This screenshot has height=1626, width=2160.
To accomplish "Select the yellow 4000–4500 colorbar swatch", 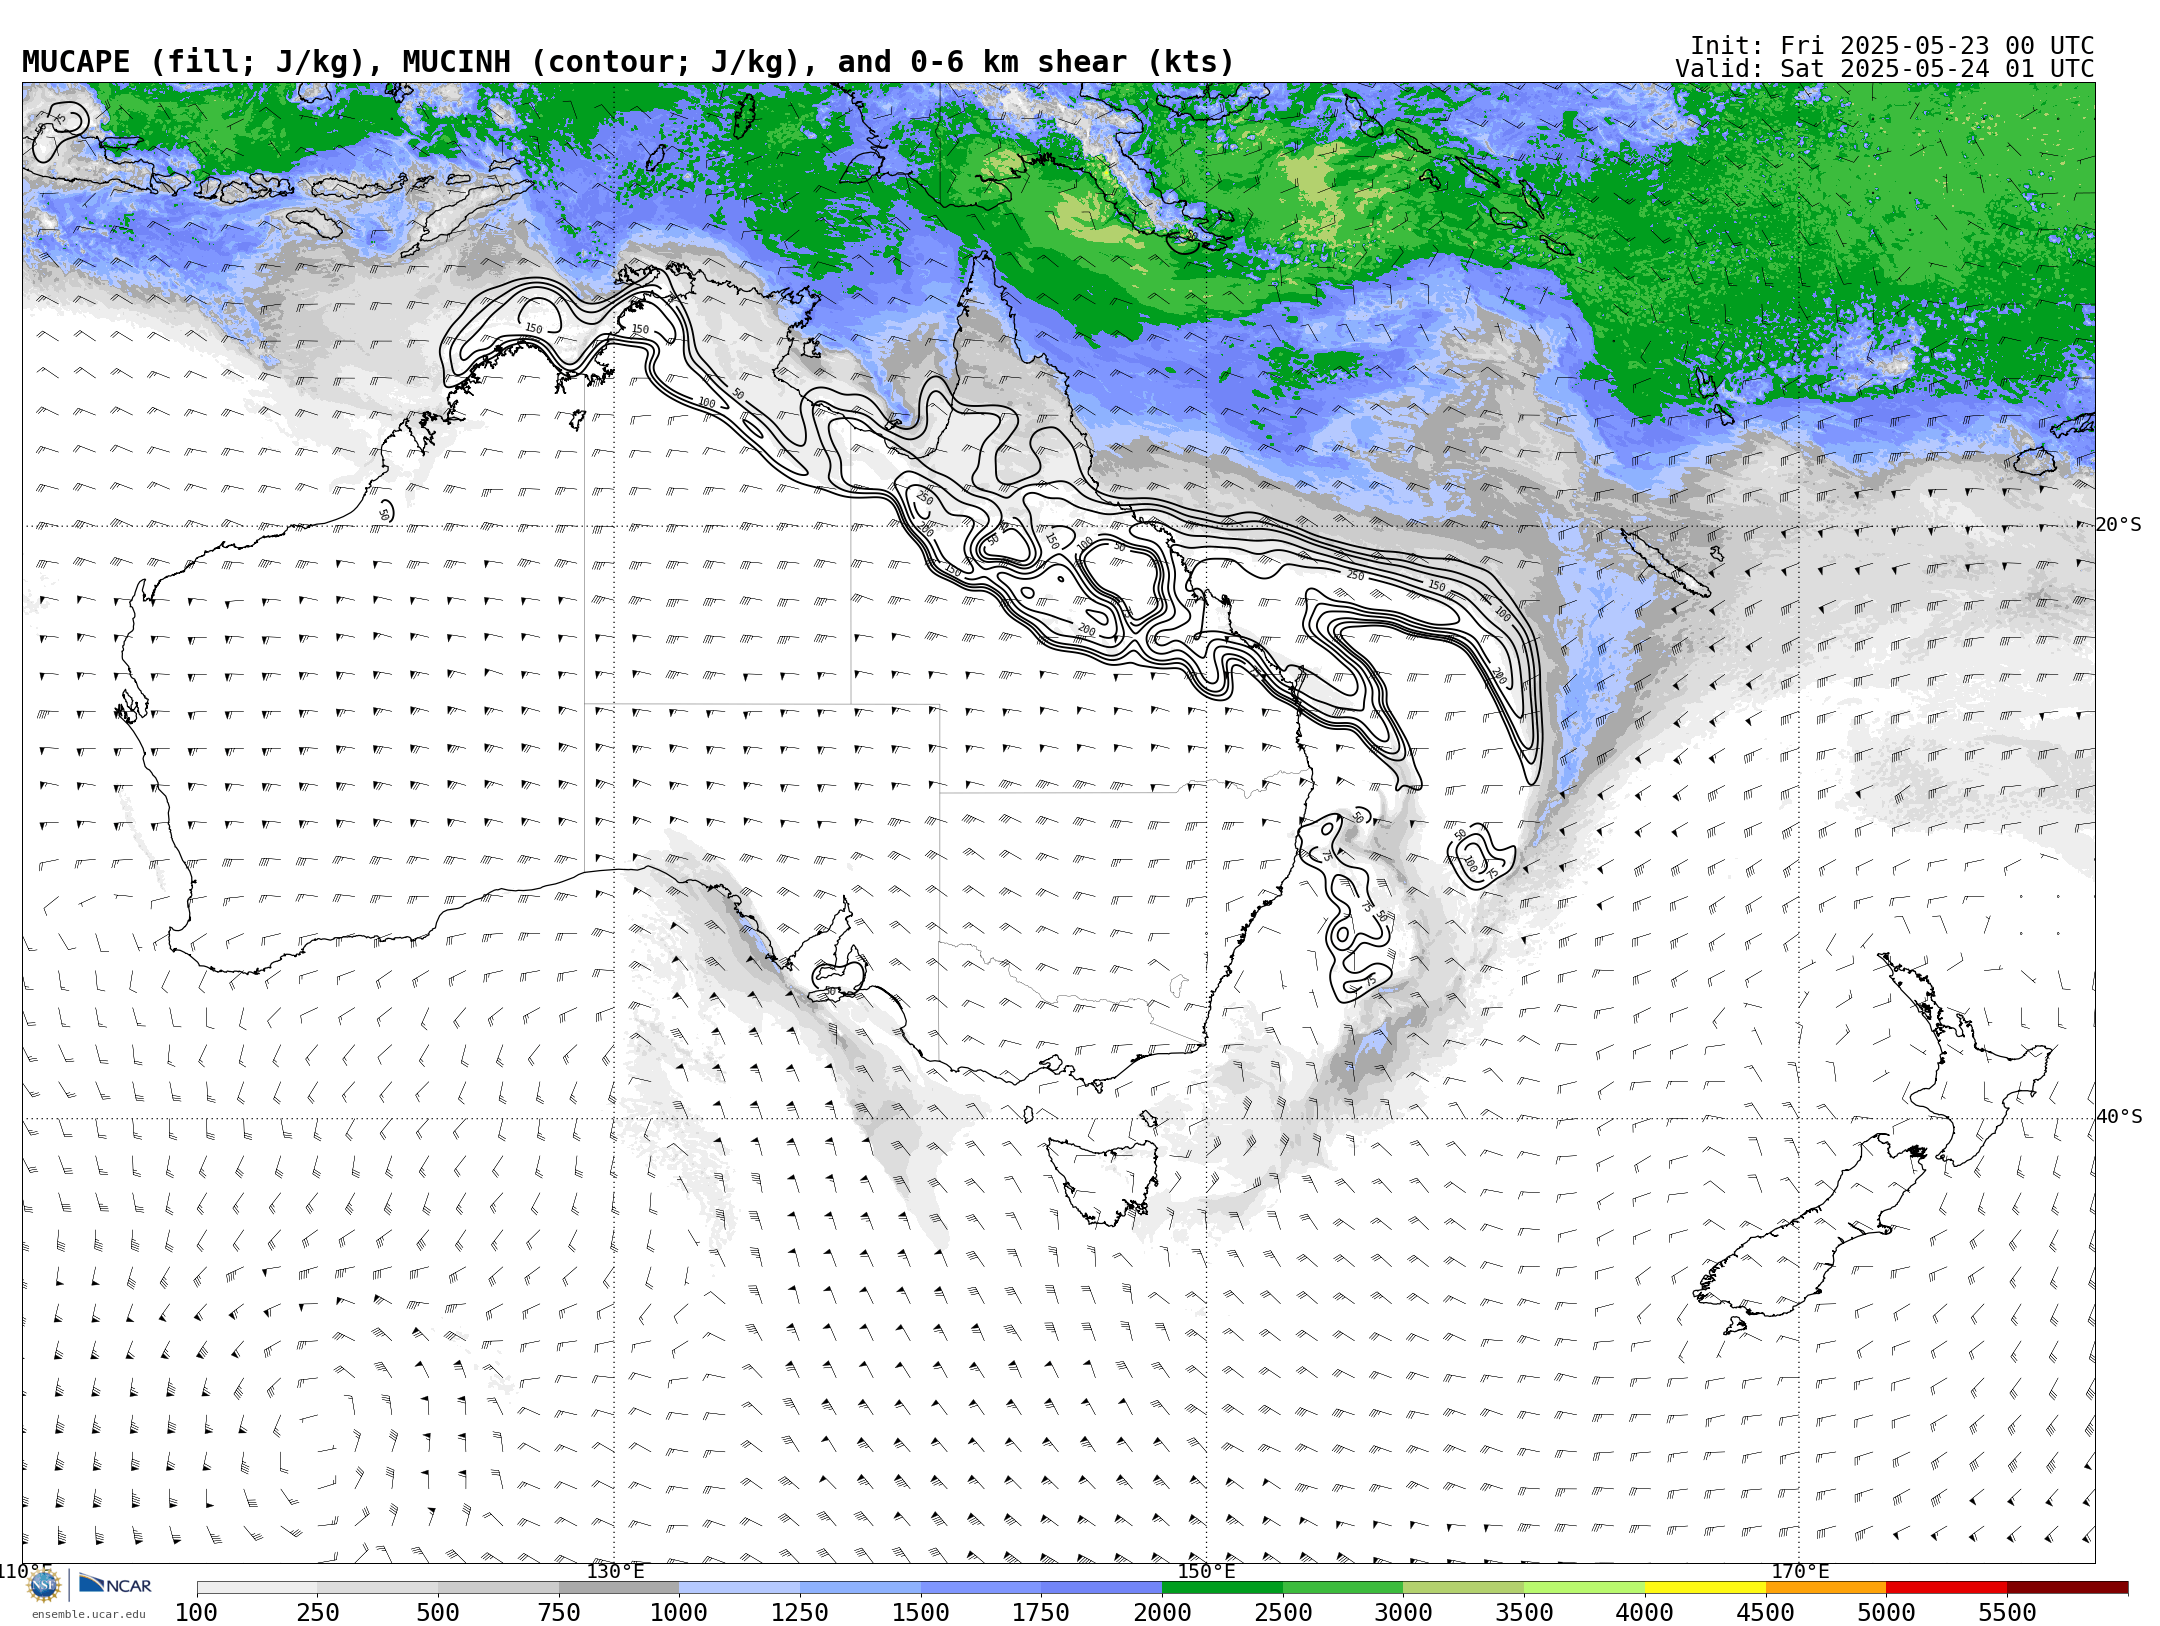I will point(1705,1588).
